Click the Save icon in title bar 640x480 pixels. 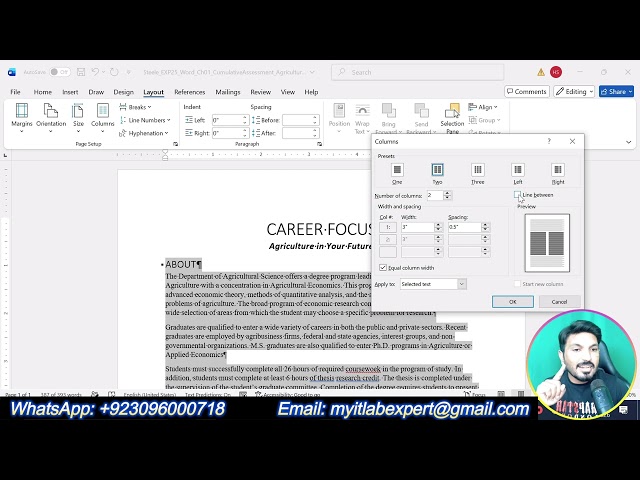point(81,72)
